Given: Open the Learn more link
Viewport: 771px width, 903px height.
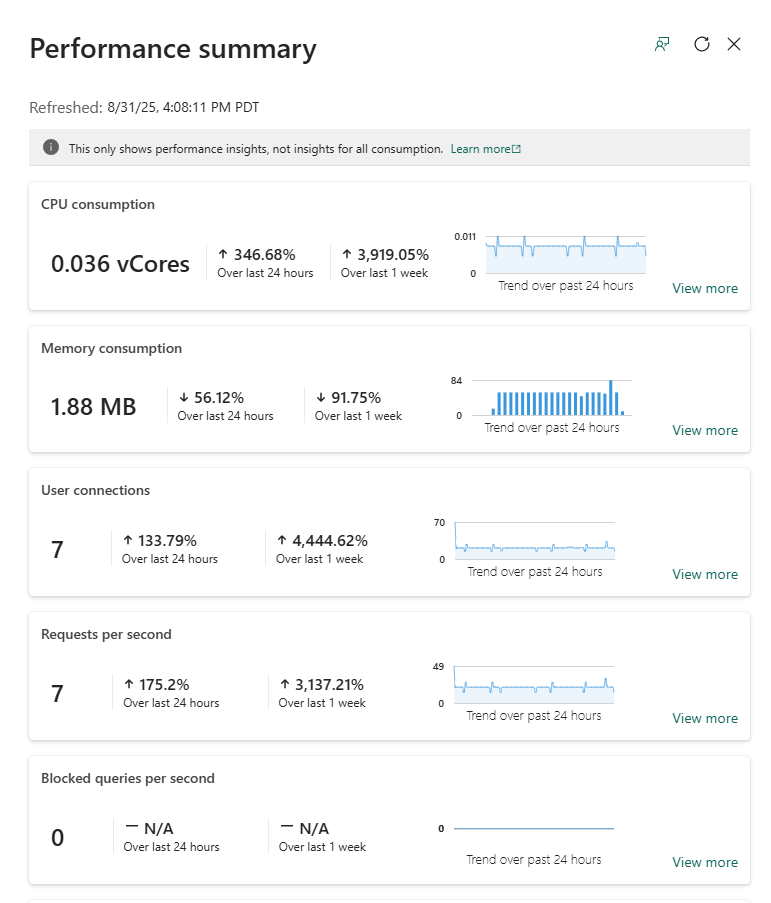Looking at the screenshot, I should (480, 149).
